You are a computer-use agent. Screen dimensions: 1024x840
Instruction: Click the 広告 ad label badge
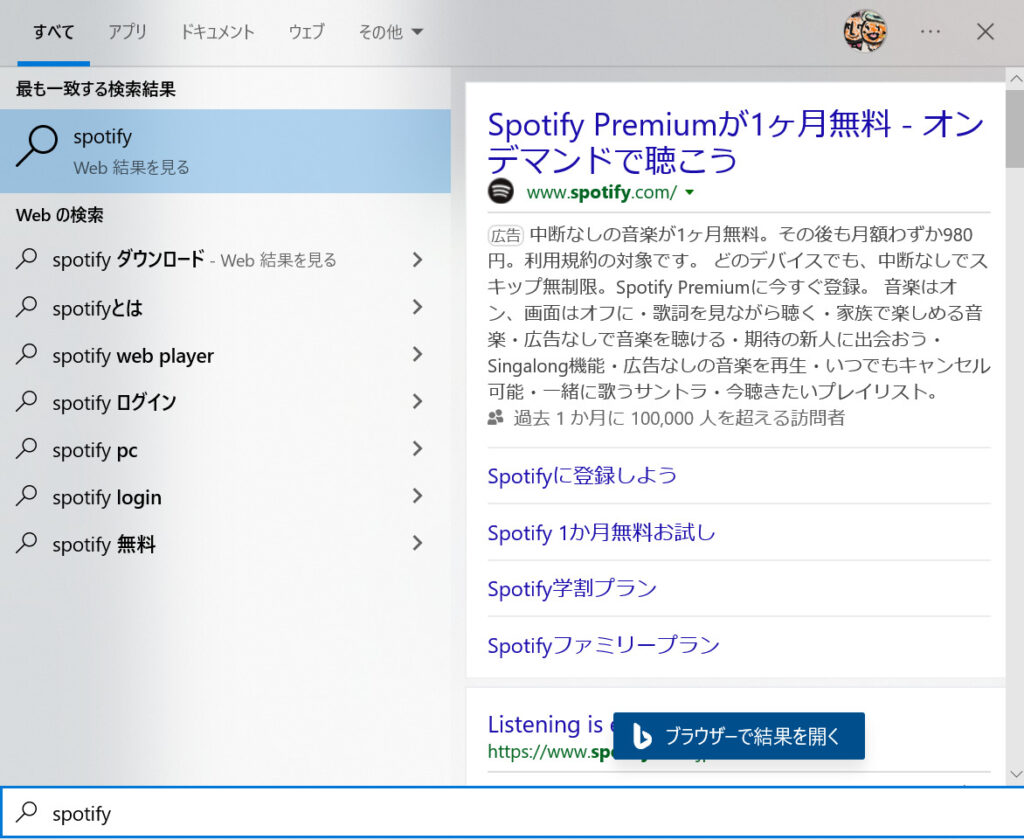[505, 234]
